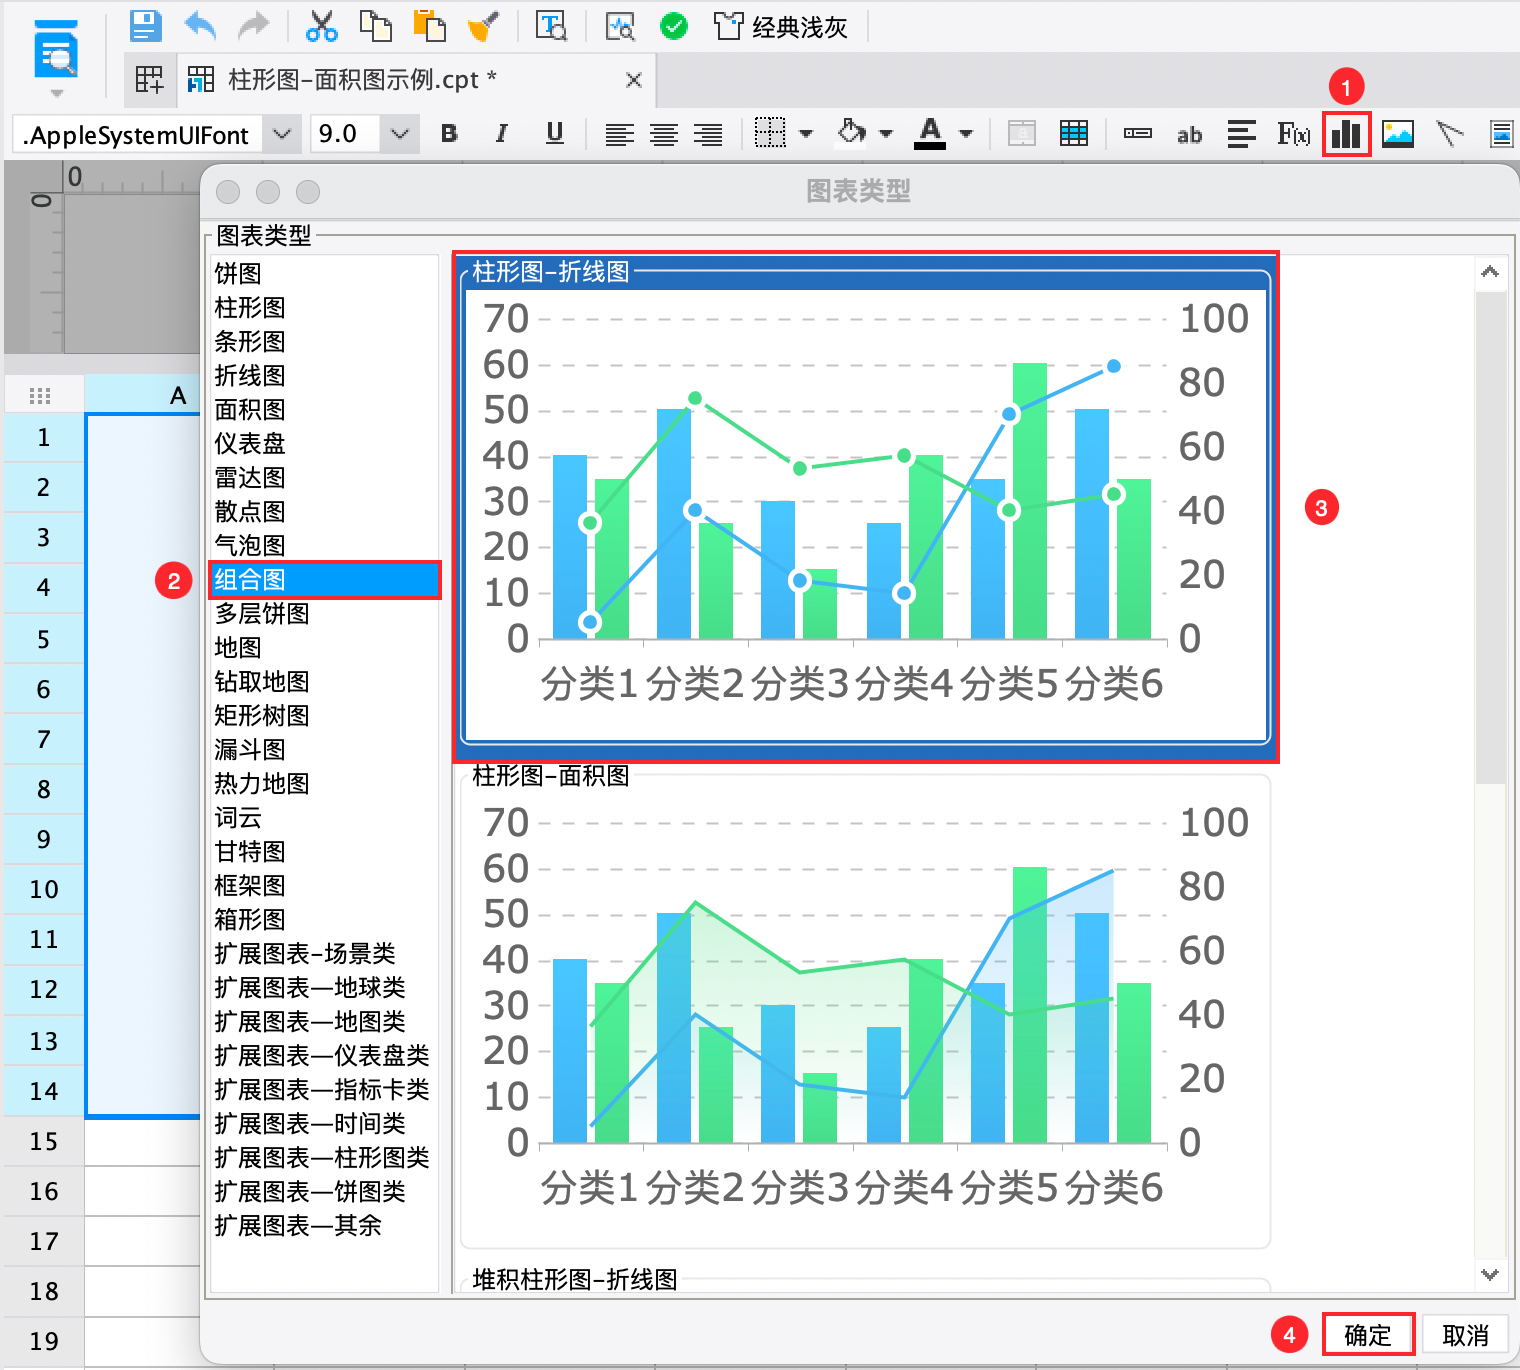
Task: Apply the font color A swatch
Action: [930, 133]
